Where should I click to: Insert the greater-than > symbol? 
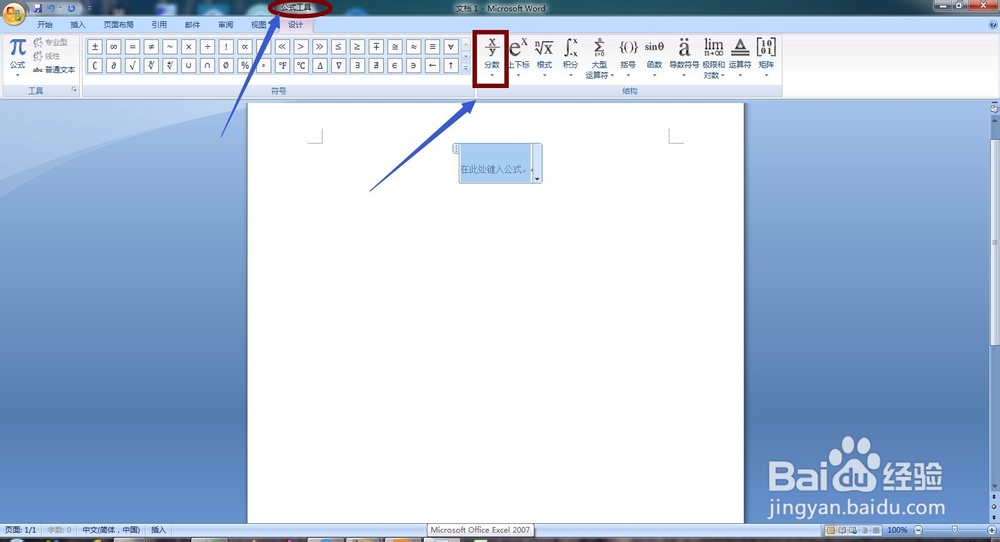[x=301, y=47]
